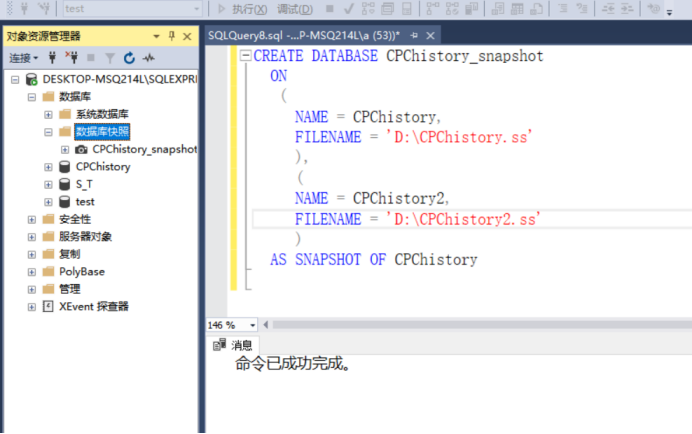692x434 pixels.
Task: Collapse the 数据库 folder node
Action: coord(31,97)
